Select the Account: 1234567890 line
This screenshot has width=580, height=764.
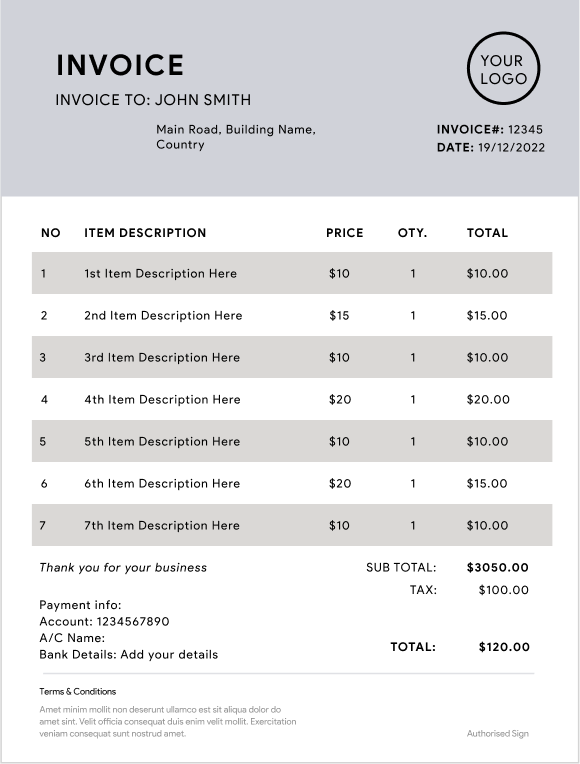tap(104, 622)
